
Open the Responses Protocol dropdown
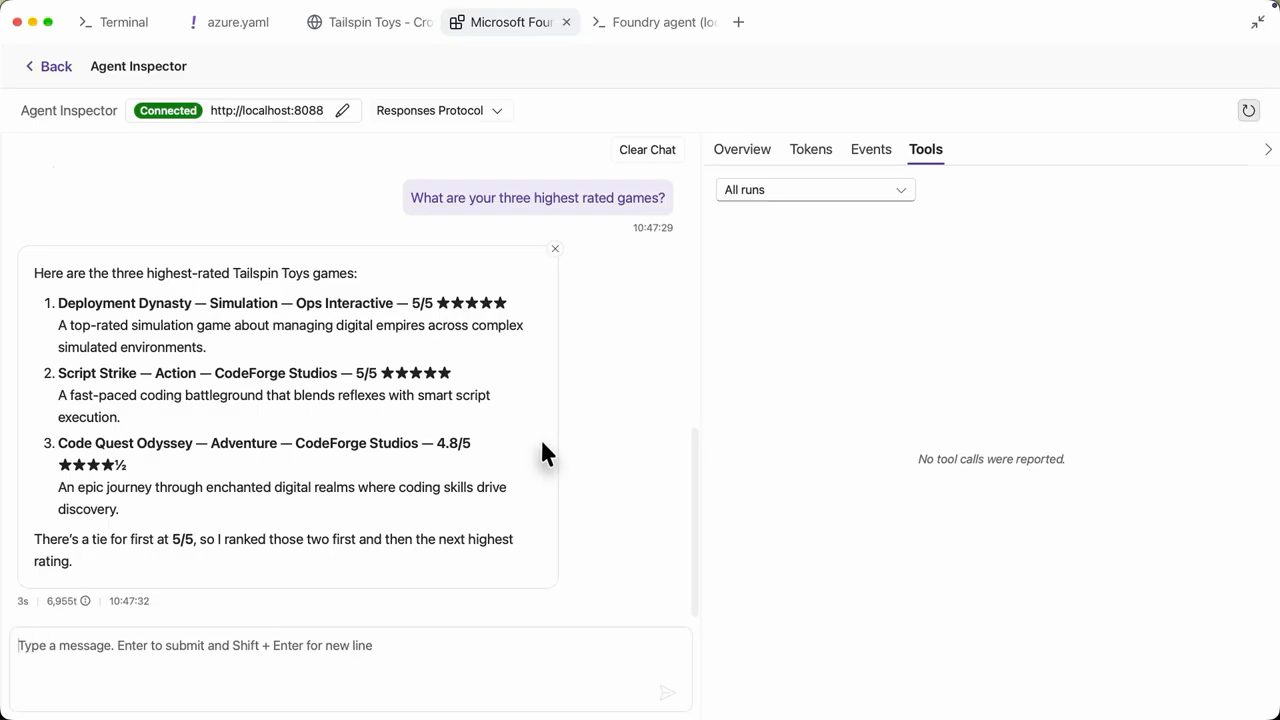pos(439,111)
